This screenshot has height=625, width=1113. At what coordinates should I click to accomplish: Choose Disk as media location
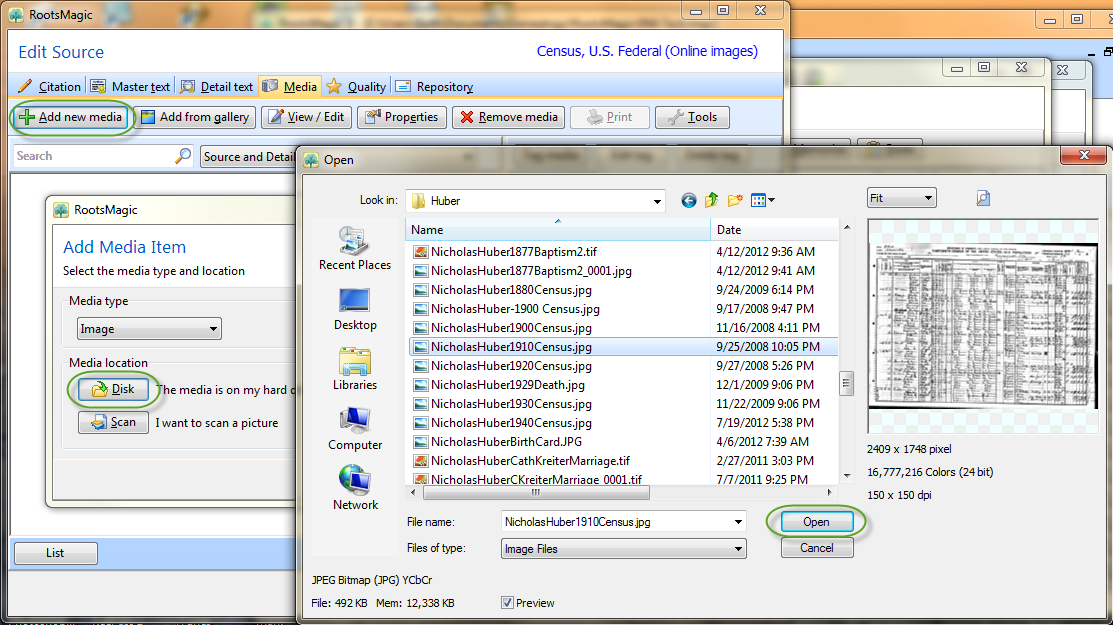click(114, 389)
